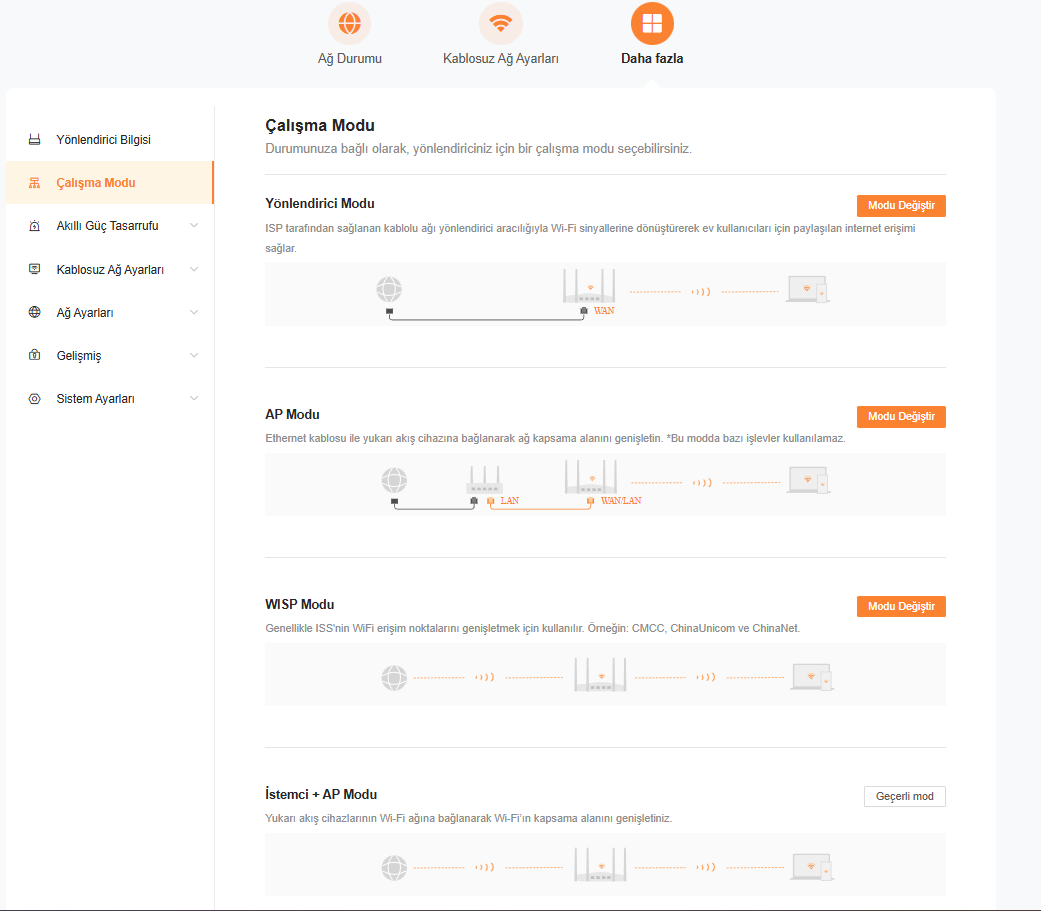Open Akıllı Güç Tasarrufu menu item
Viewport: 1041px width, 911px height.
[110, 226]
